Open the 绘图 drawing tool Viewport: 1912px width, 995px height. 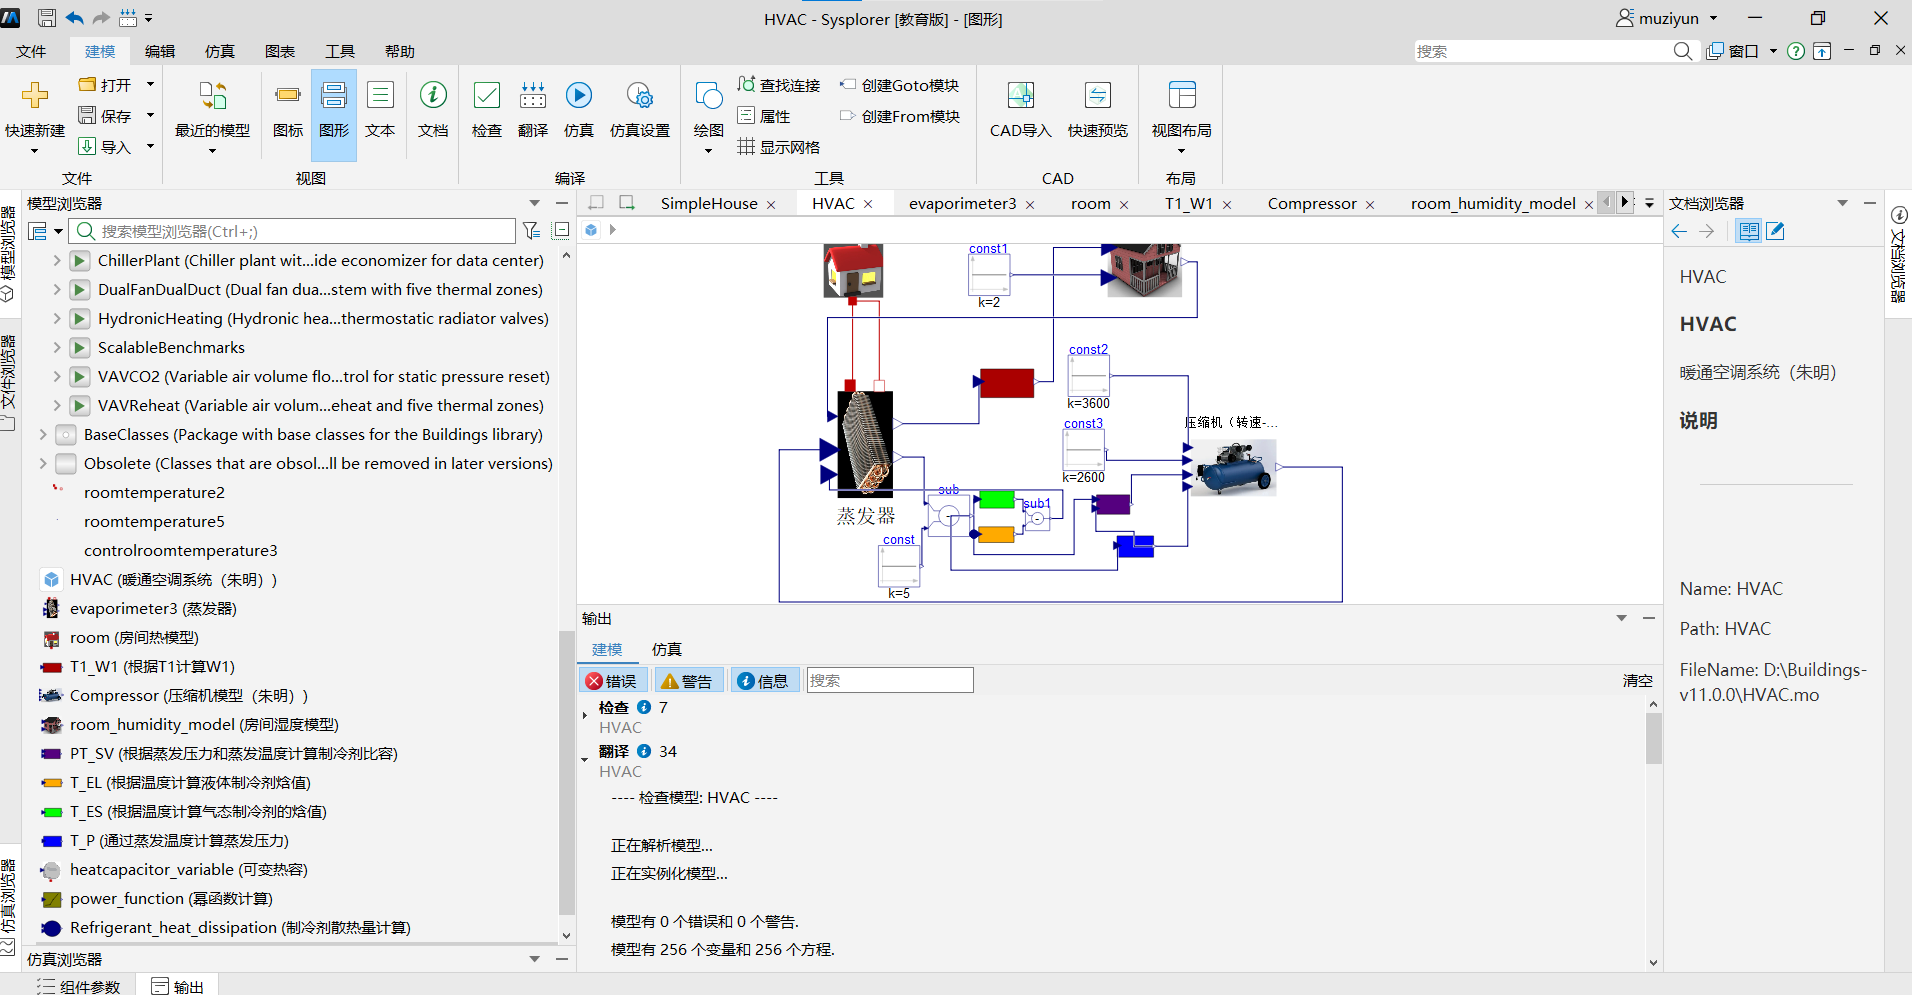708,95
